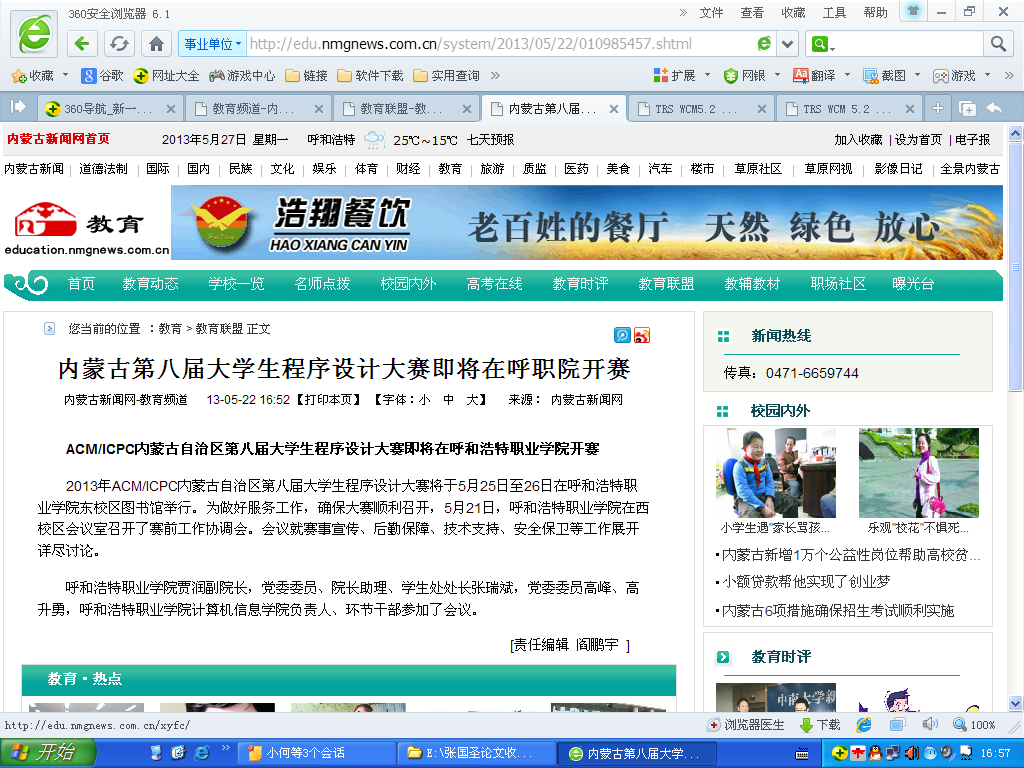Image resolution: width=1024 pixels, height=768 pixels.
Task: Click the browser back arrow button
Action: [x=83, y=44]
